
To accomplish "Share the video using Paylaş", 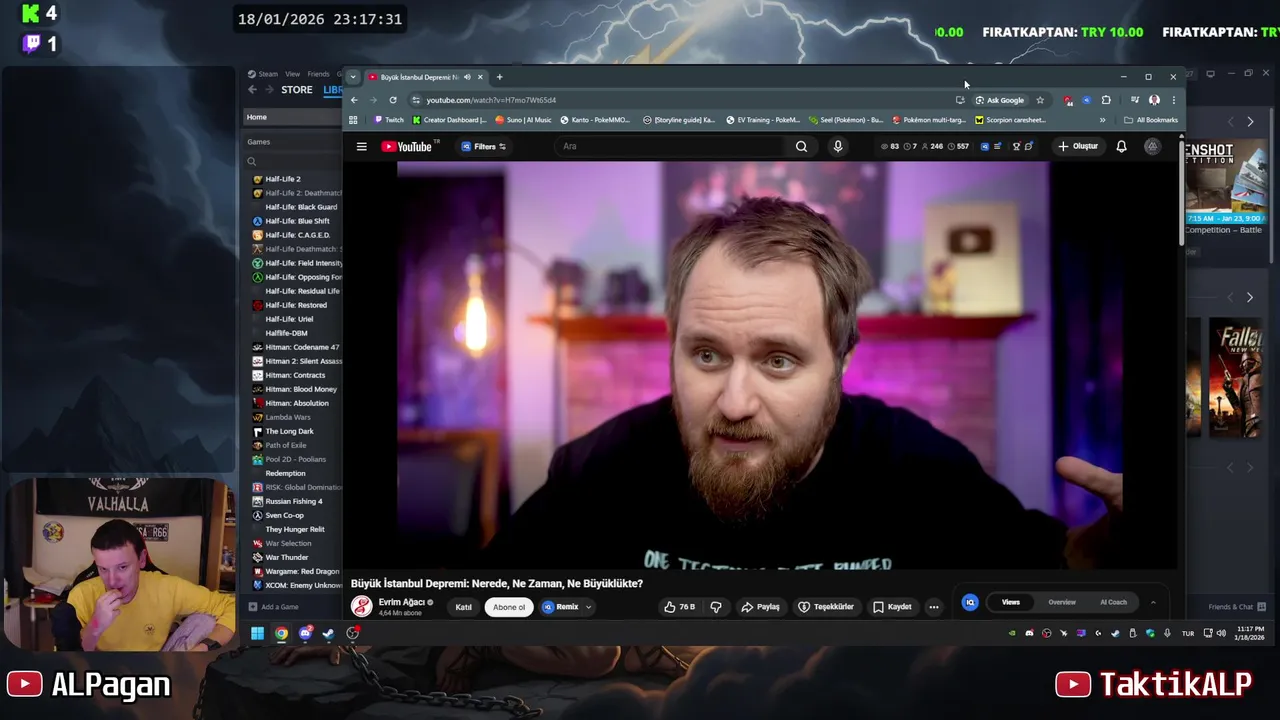I will click(x=760, y=607).
